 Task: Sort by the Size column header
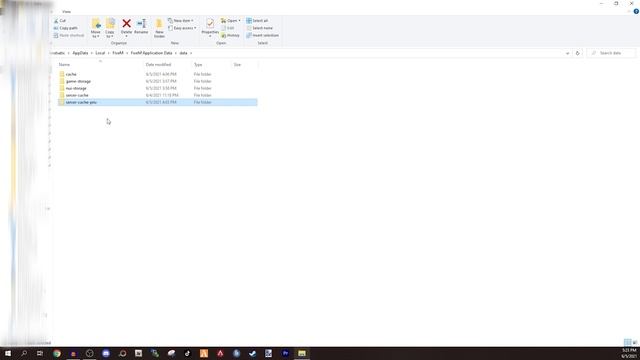pyautogui.click(x=237, y=64)
